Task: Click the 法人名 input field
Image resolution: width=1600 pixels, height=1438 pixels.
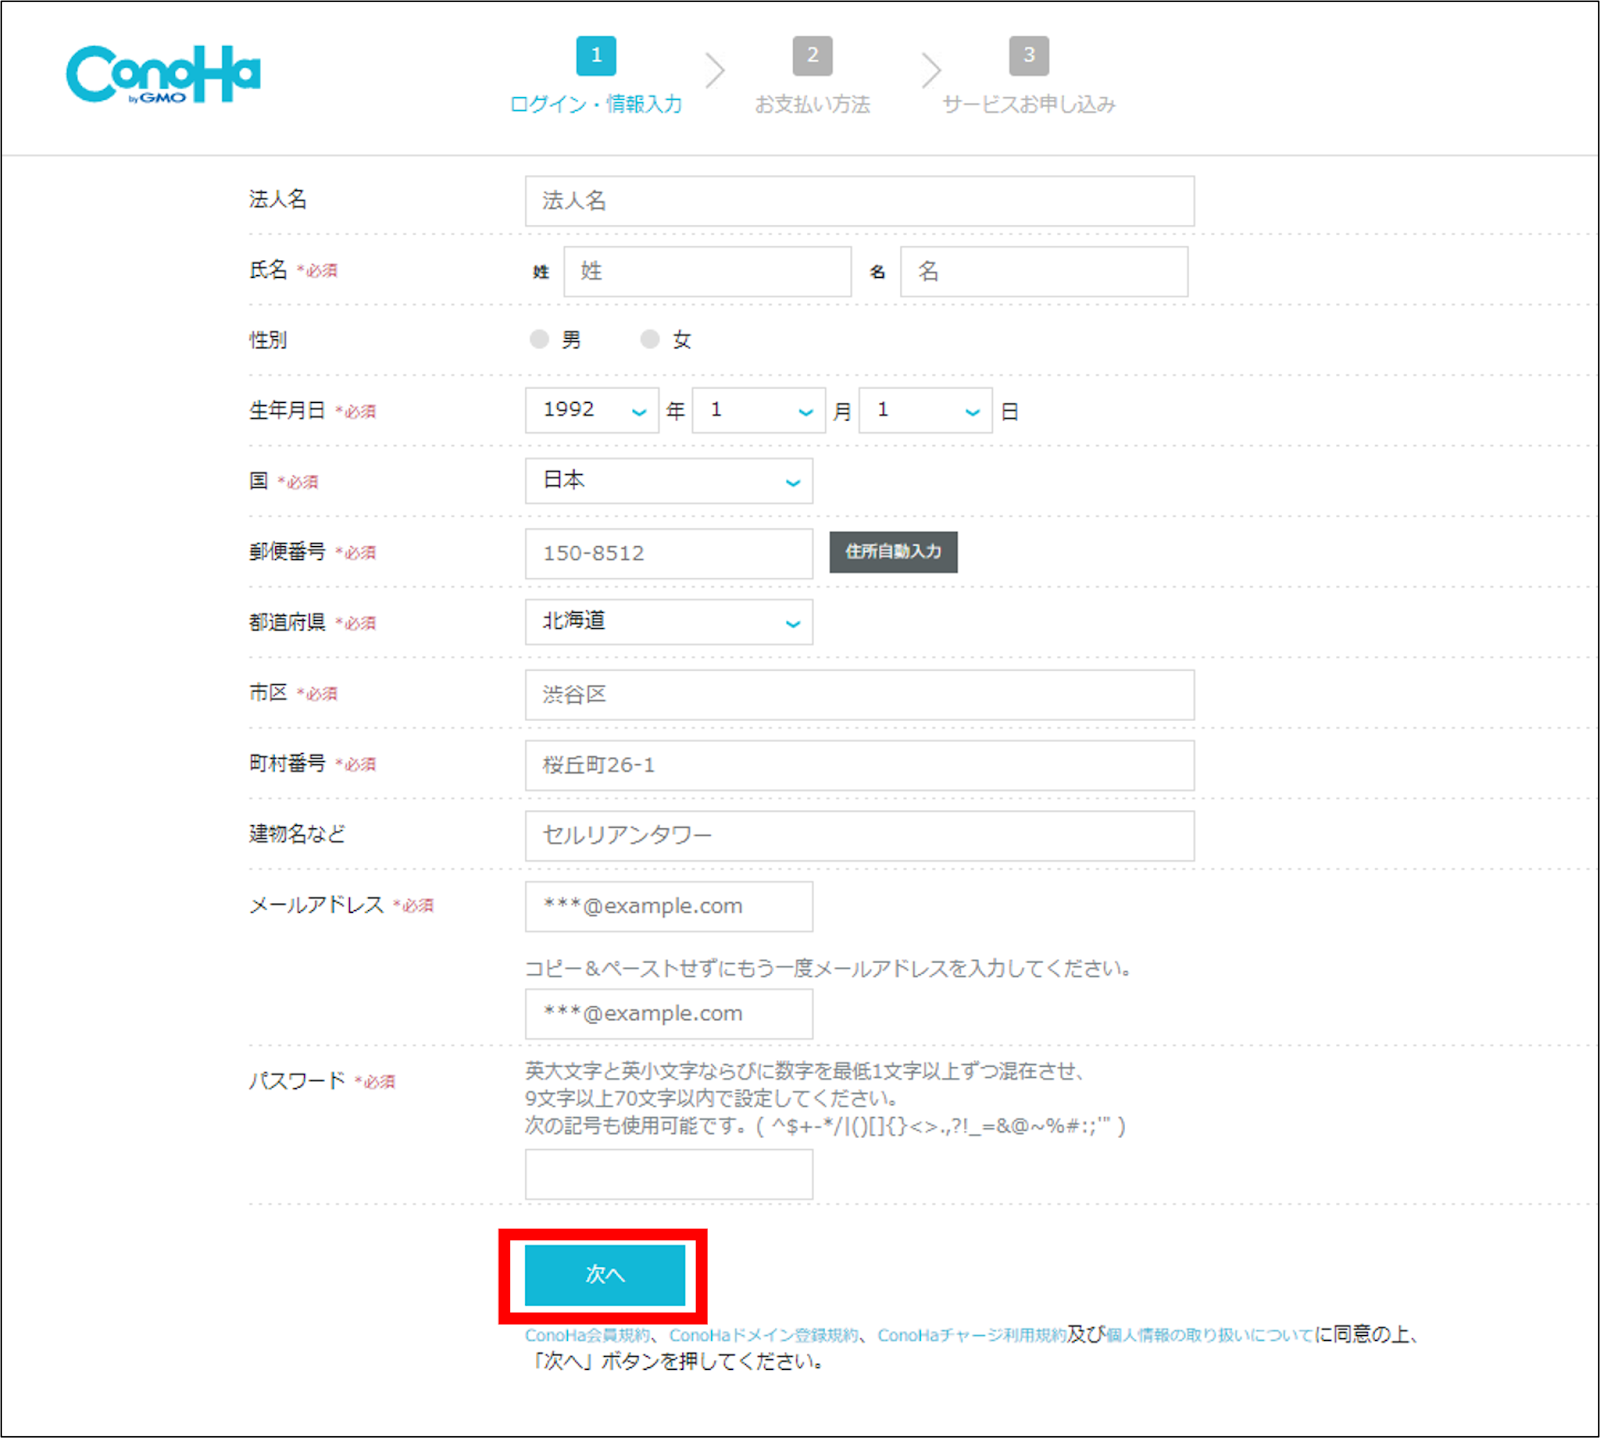Action: 859,200
